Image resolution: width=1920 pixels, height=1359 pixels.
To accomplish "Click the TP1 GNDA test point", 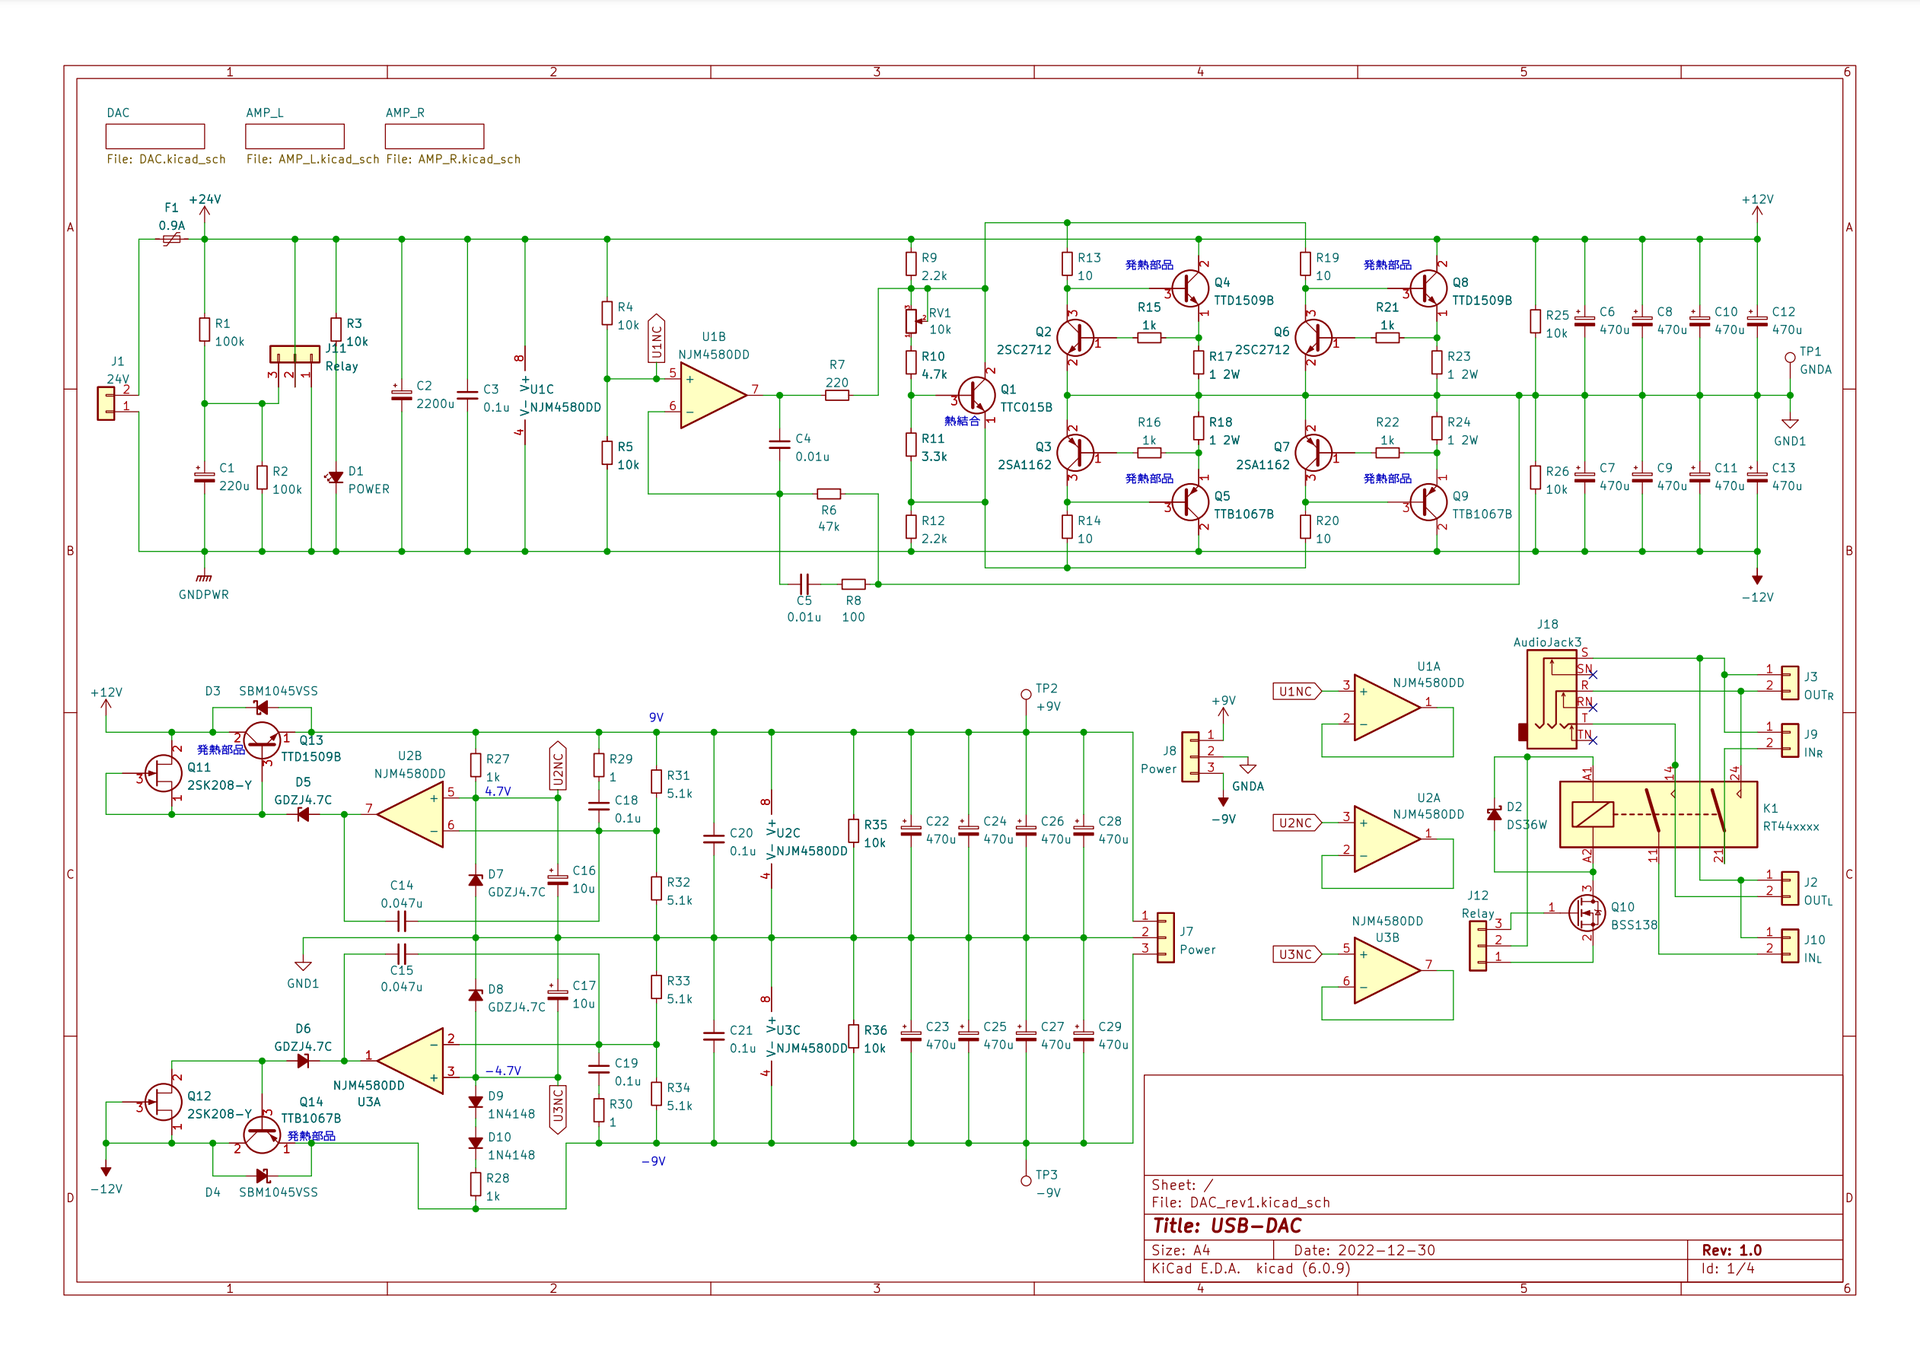I will (x=1790, y=358).
